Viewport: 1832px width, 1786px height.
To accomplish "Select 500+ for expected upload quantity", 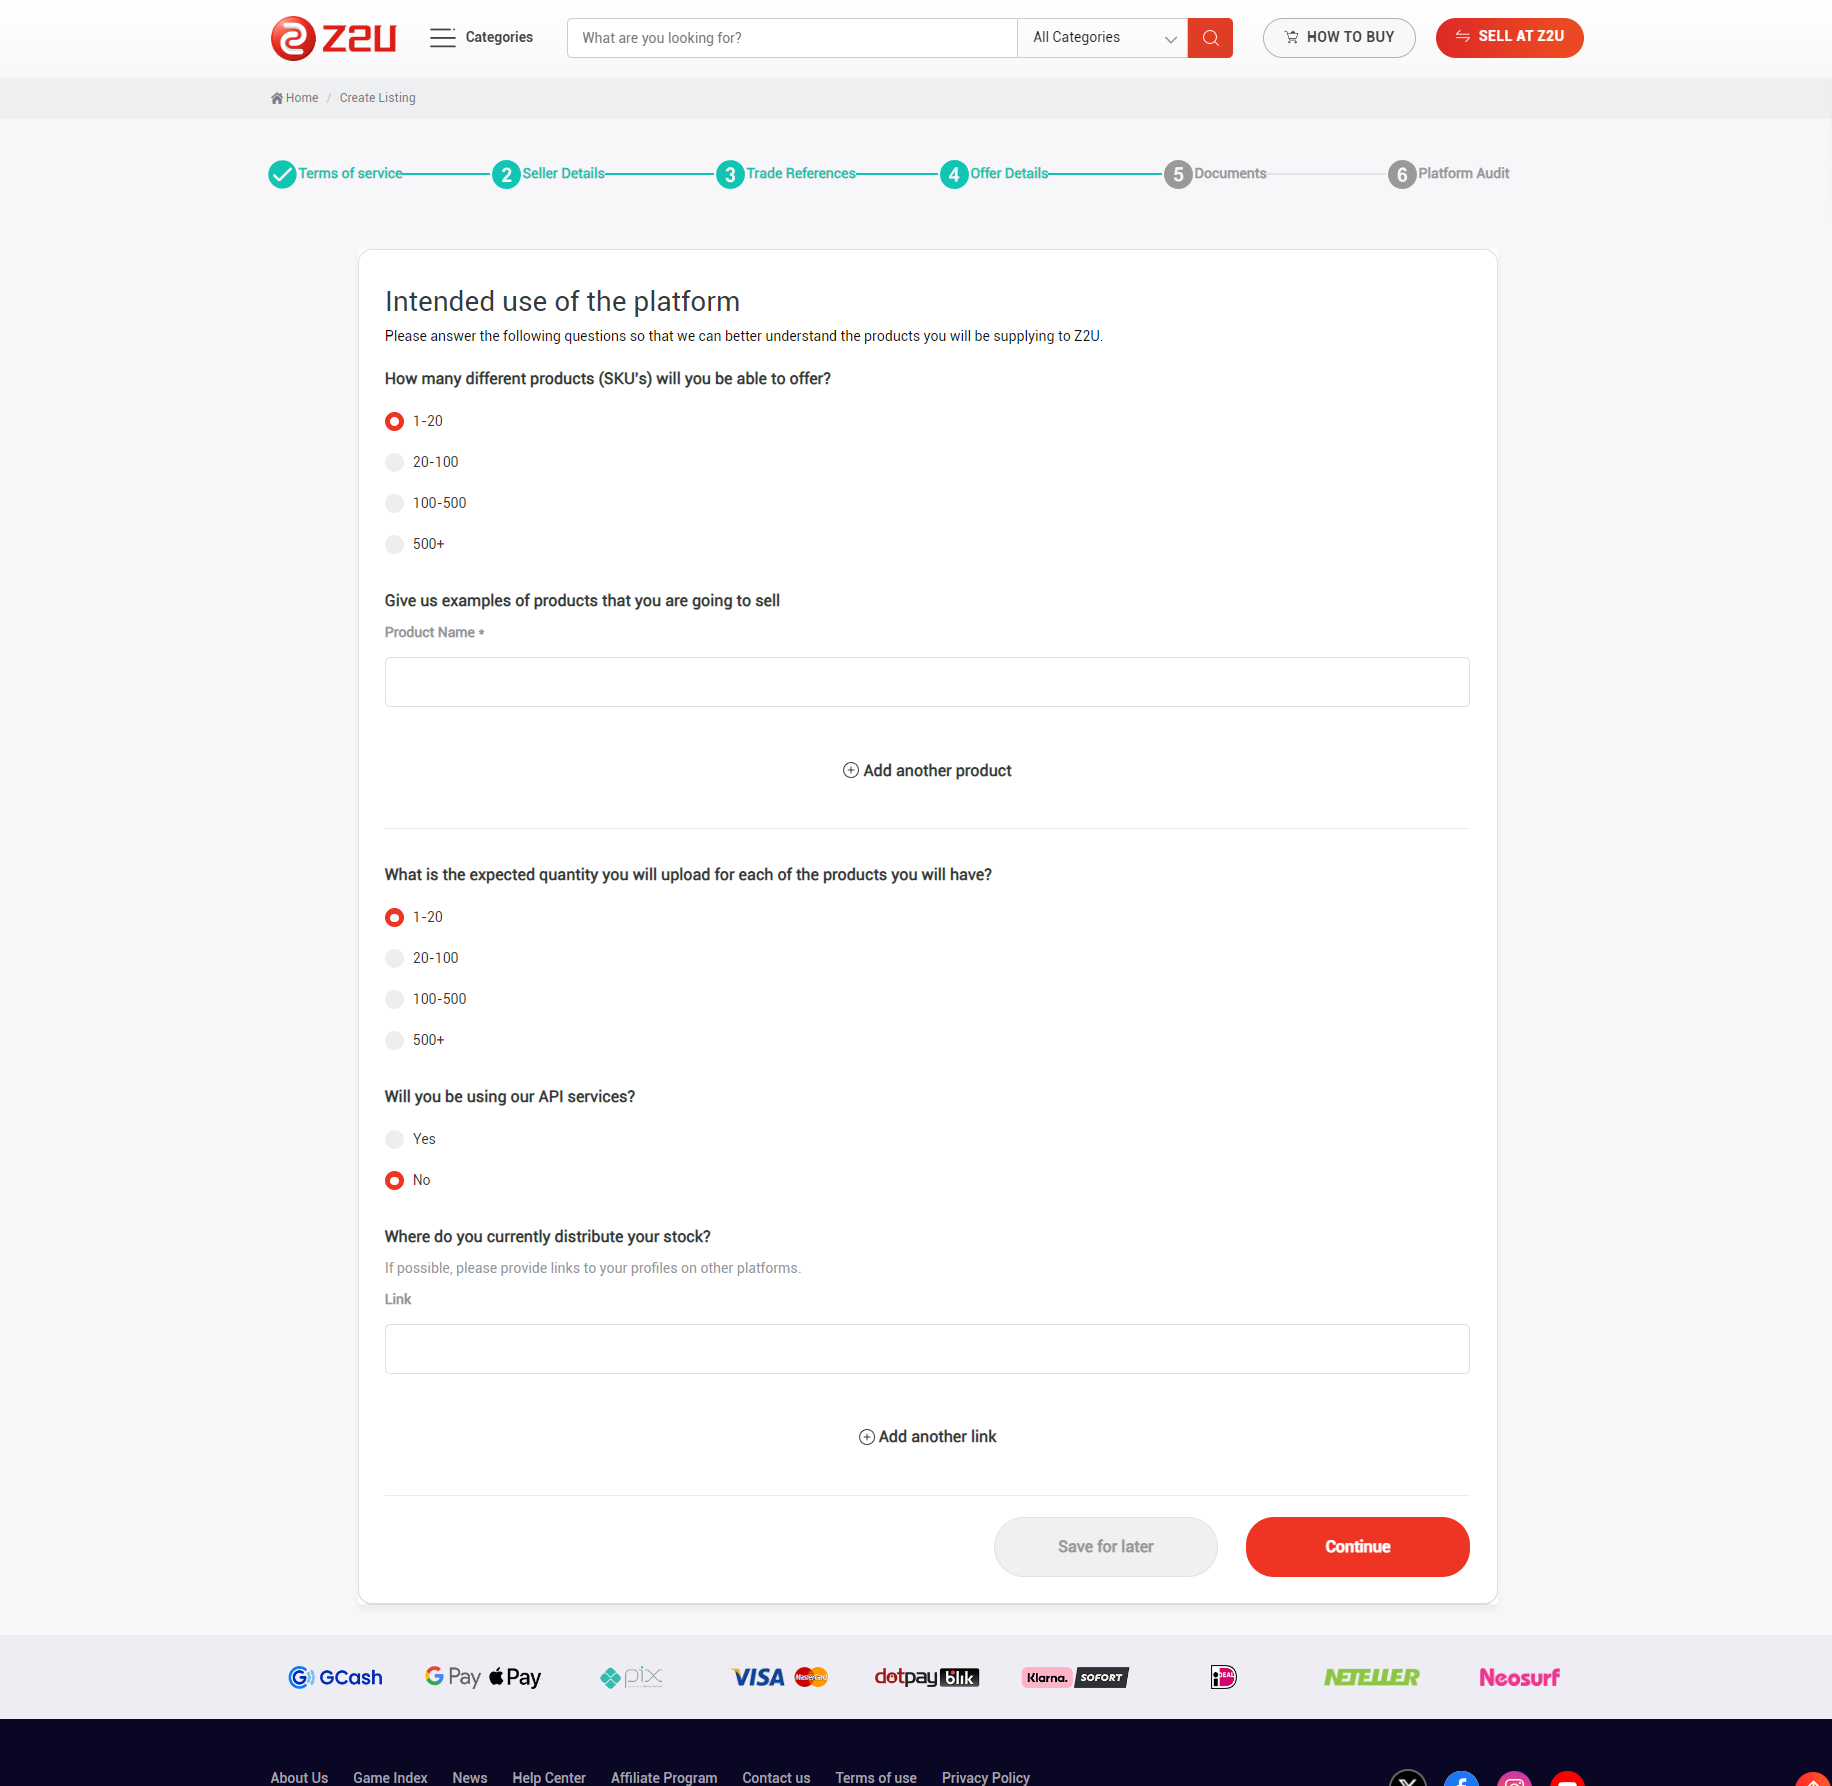I will coord(395,1040).
